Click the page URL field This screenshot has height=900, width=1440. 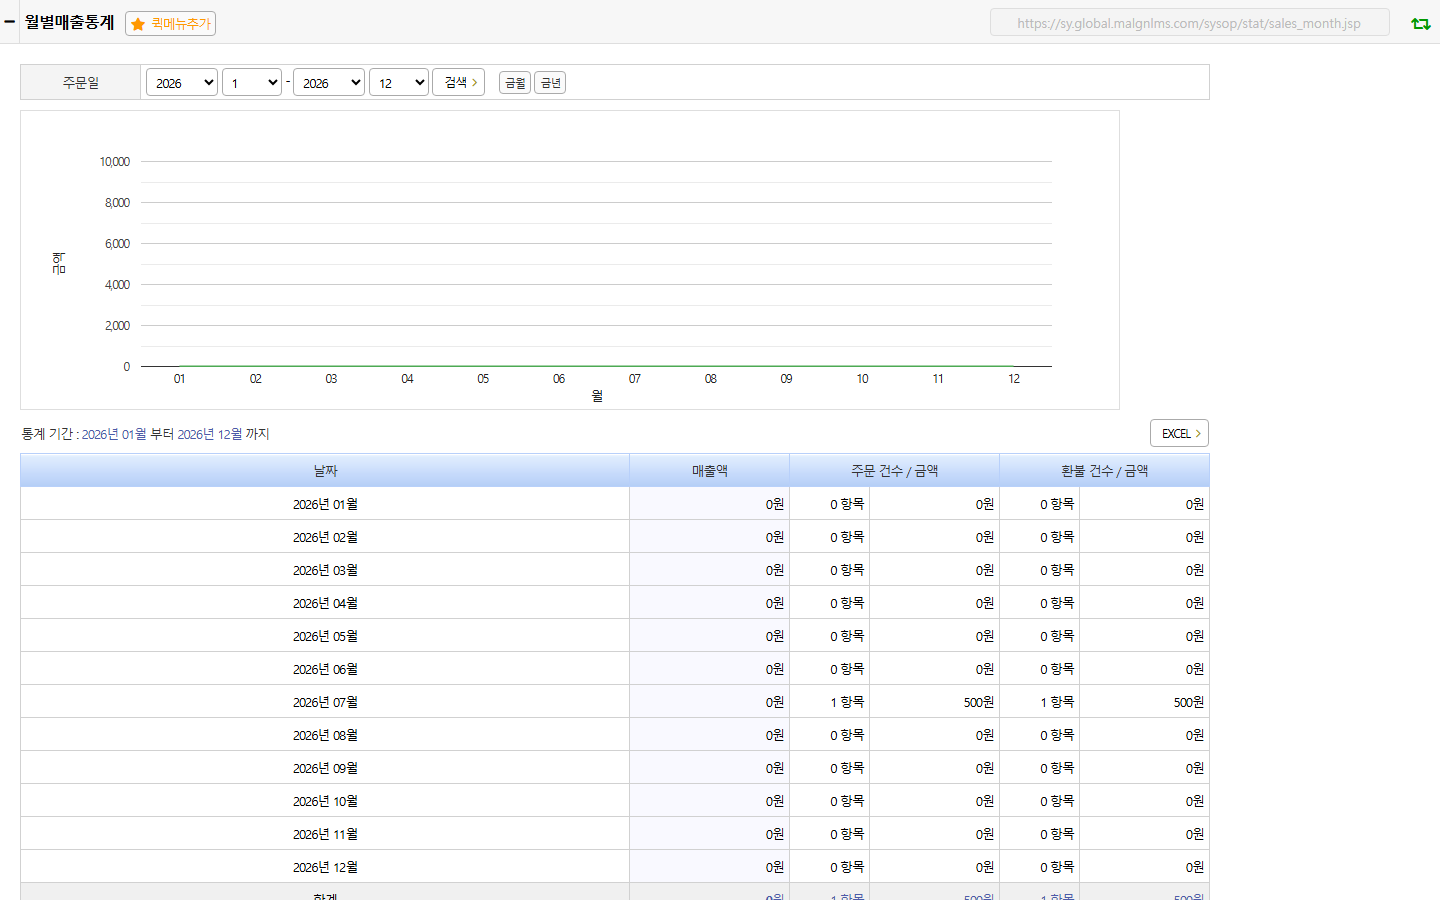pyautogui.click(x=1189, y=23)
